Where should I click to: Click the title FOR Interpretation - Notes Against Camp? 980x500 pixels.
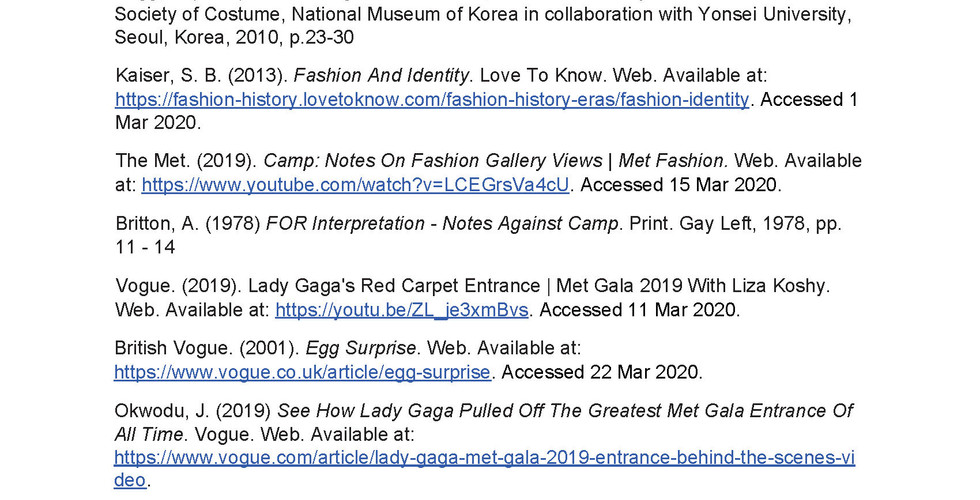point(442,223)
